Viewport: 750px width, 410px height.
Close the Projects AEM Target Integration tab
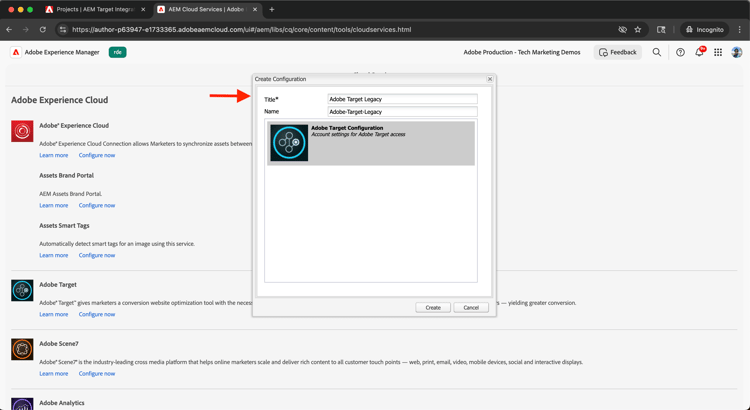143,10
